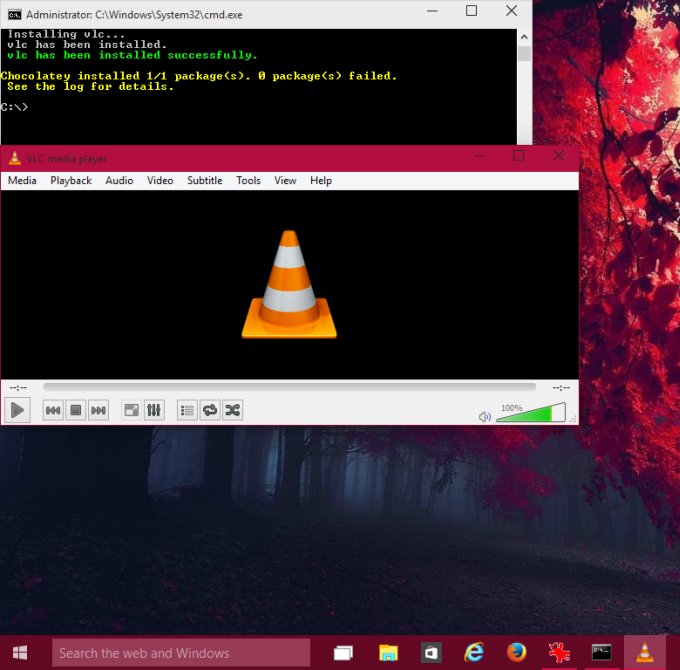Screen dimensions: 680x670
Task: Click elapsed time label in VLC
Action: click(x=18, y=387)
